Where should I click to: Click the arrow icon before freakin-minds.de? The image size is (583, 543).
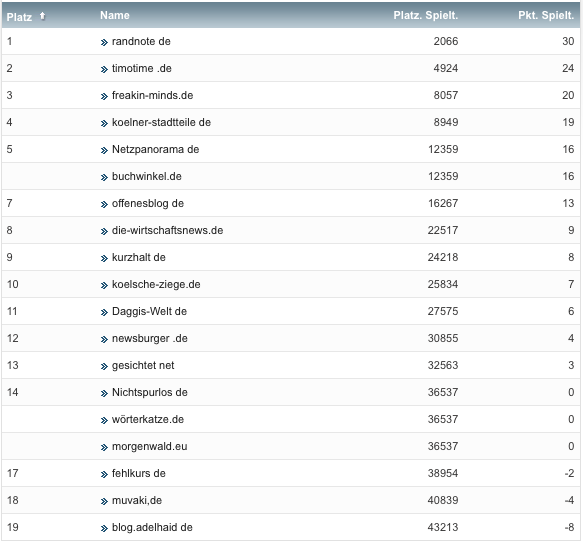pyautogui.click(x=104, y=96)
